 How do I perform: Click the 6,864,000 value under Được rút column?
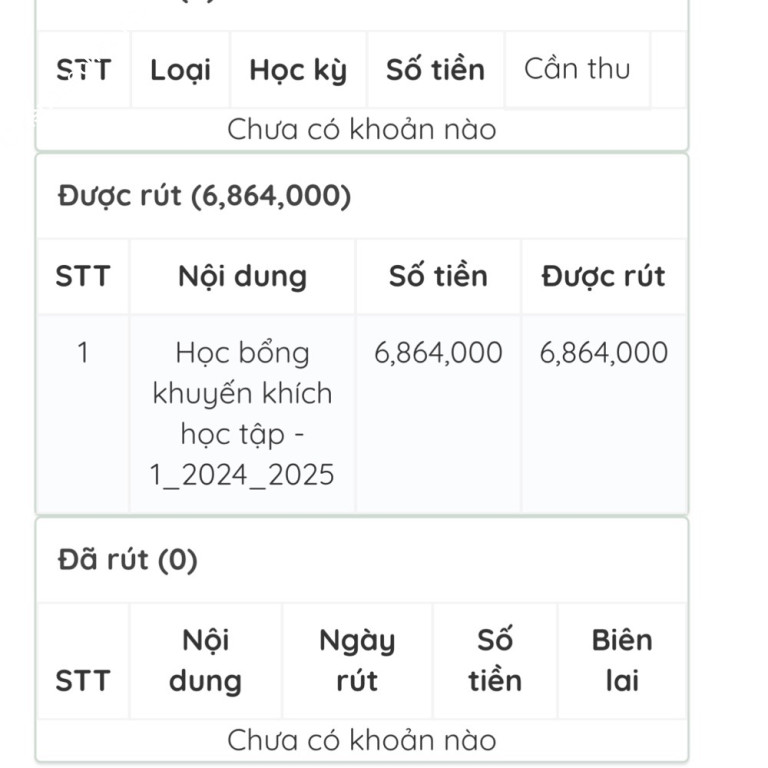pos(603,352)
